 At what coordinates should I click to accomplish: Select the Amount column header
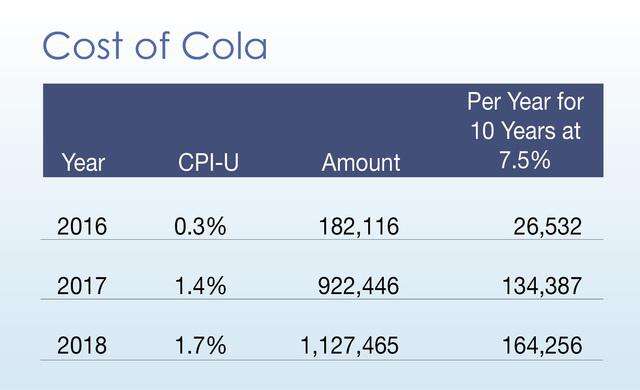361,162
